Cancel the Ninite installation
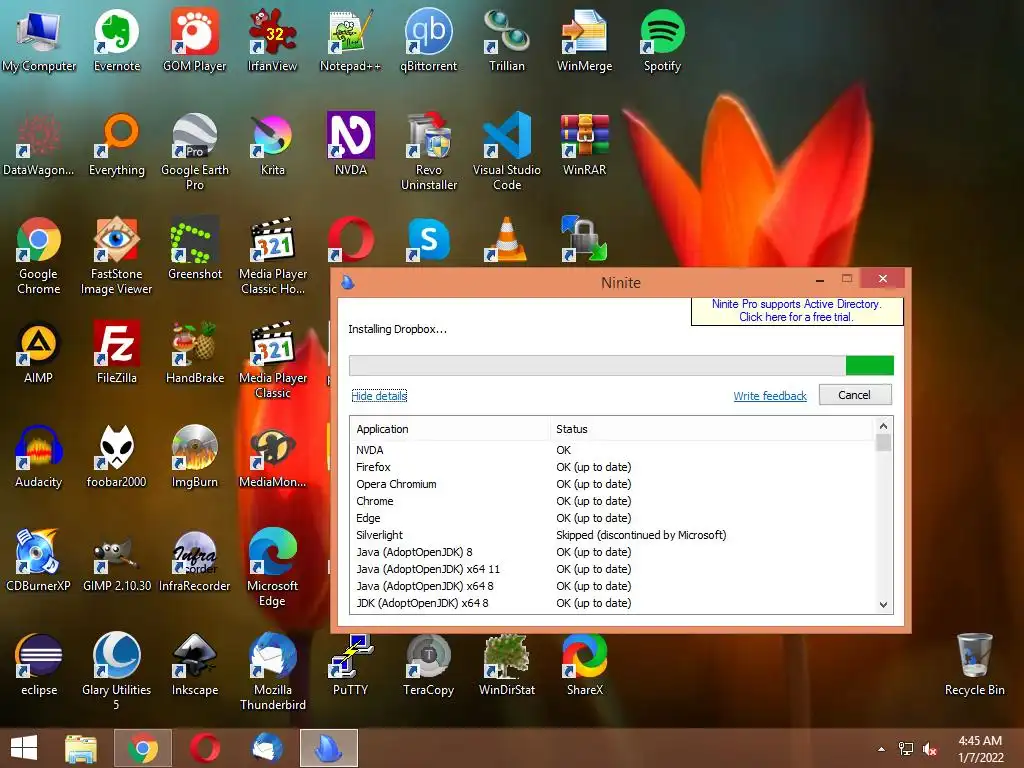This screenshot has height=768, width=1024. pos(855,395)
